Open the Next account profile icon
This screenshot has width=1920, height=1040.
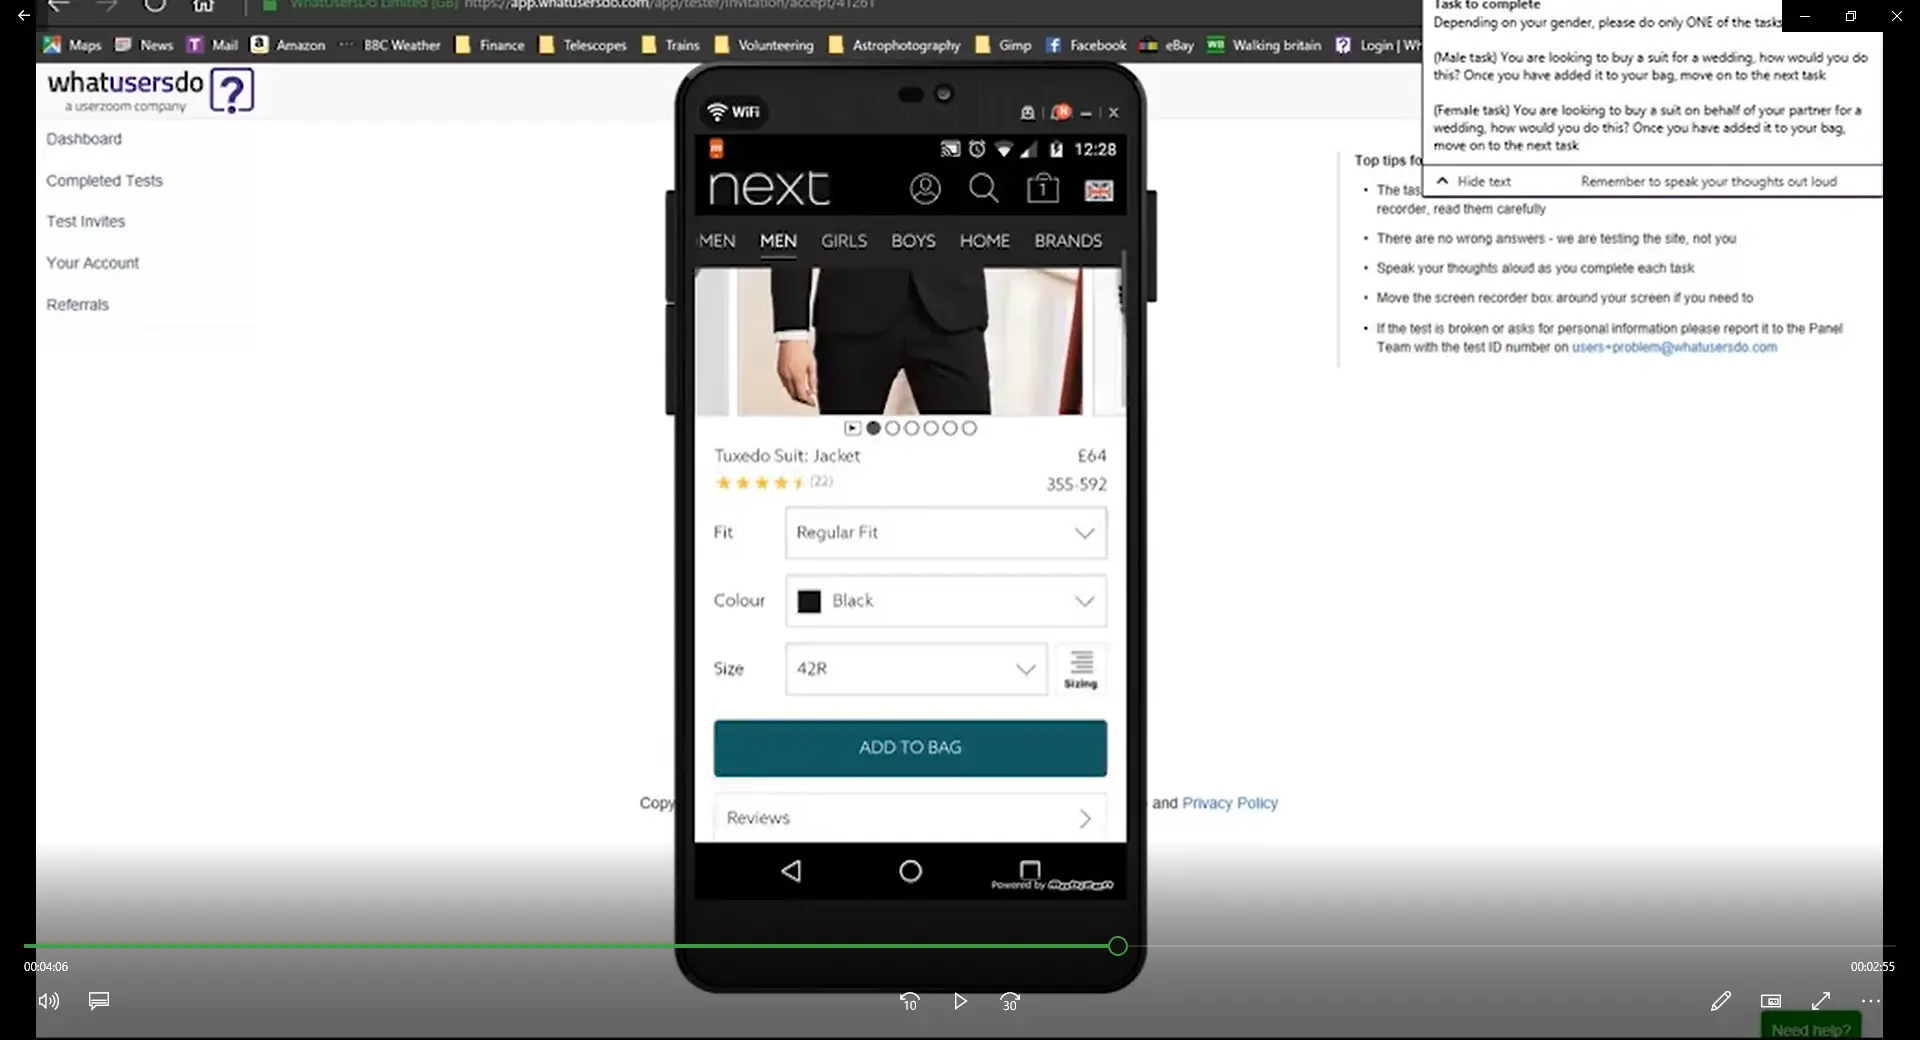pyautogui.click(x=925, y=189)
